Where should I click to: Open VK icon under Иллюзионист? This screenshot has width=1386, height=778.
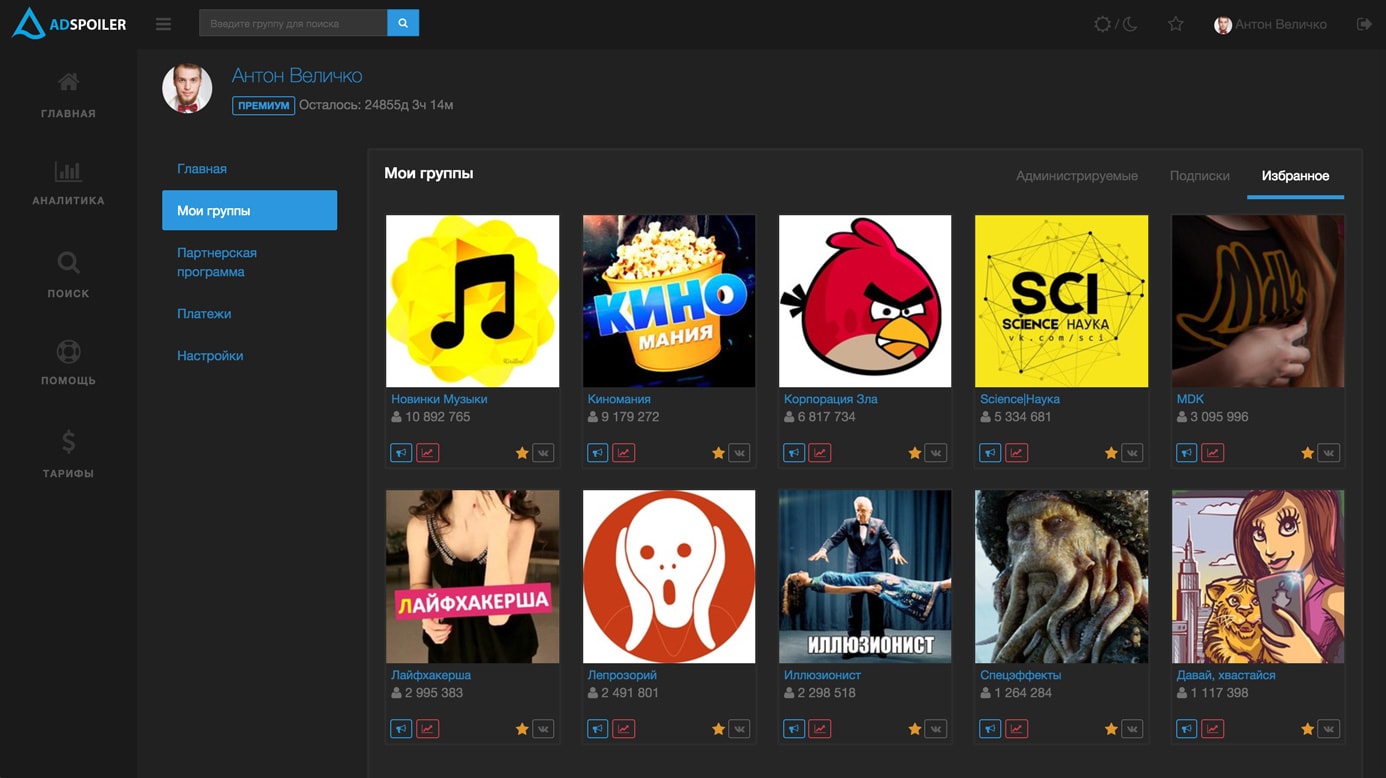936,729
